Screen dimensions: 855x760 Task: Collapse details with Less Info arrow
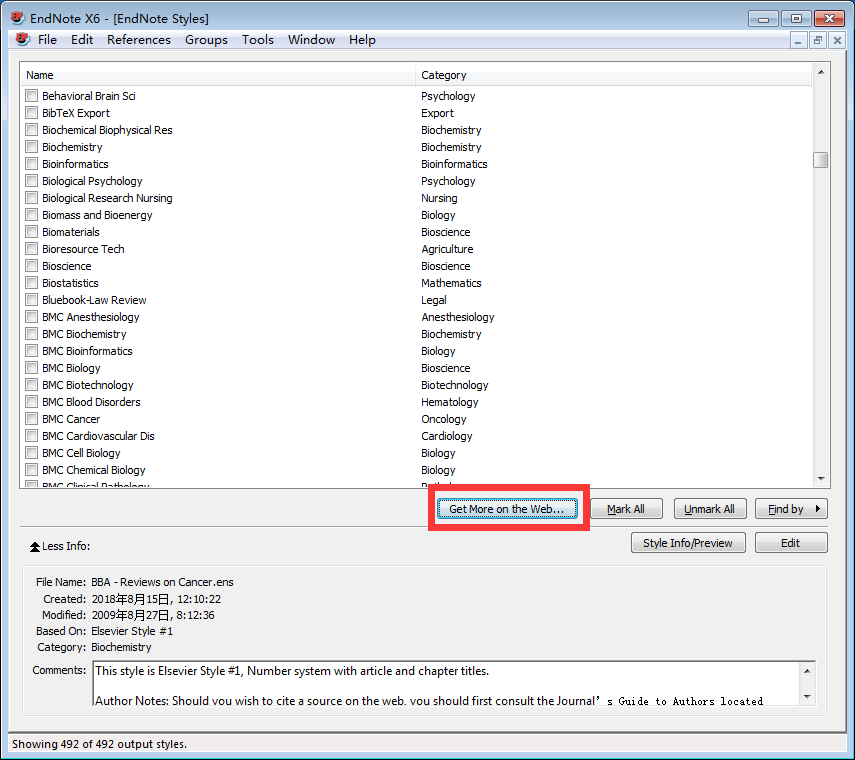(x=34, y=546)
